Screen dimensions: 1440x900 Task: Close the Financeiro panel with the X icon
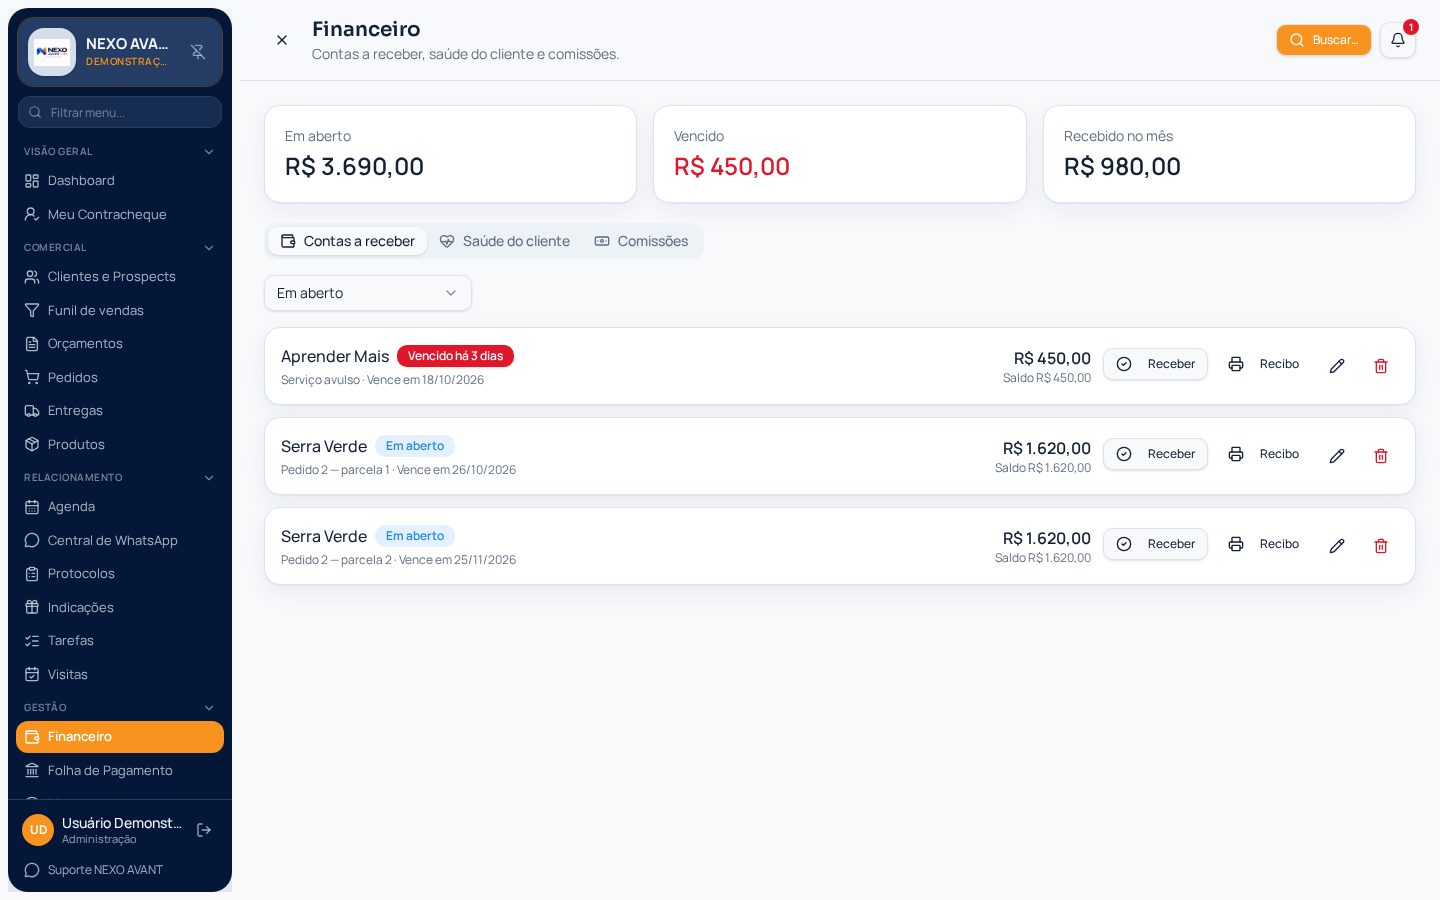coord(282,40)
